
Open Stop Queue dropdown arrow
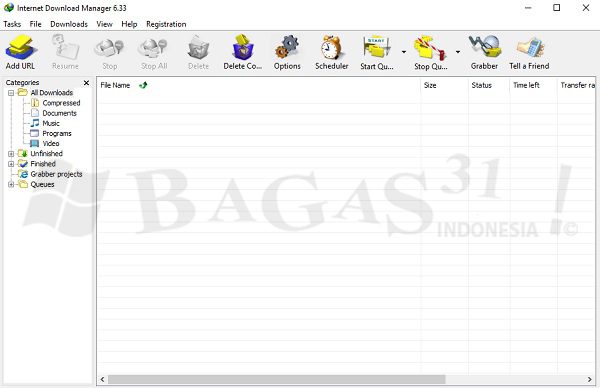(458, 52)
